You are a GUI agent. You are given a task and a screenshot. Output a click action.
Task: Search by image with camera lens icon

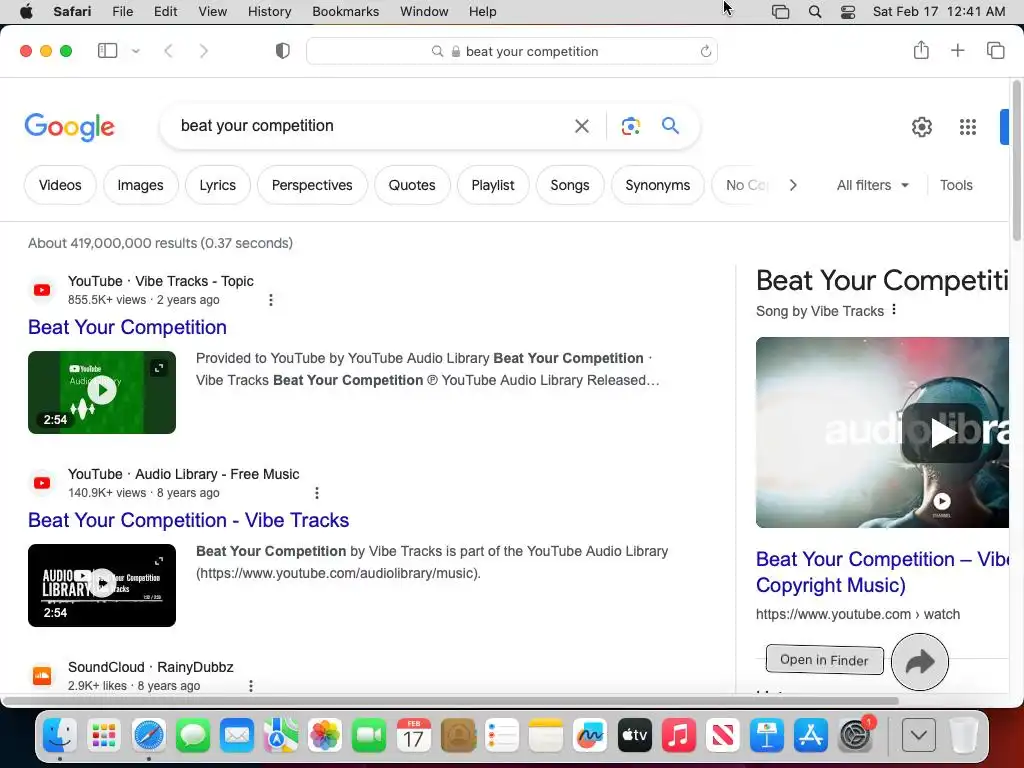pyautogui.click(x=630, y=126)
